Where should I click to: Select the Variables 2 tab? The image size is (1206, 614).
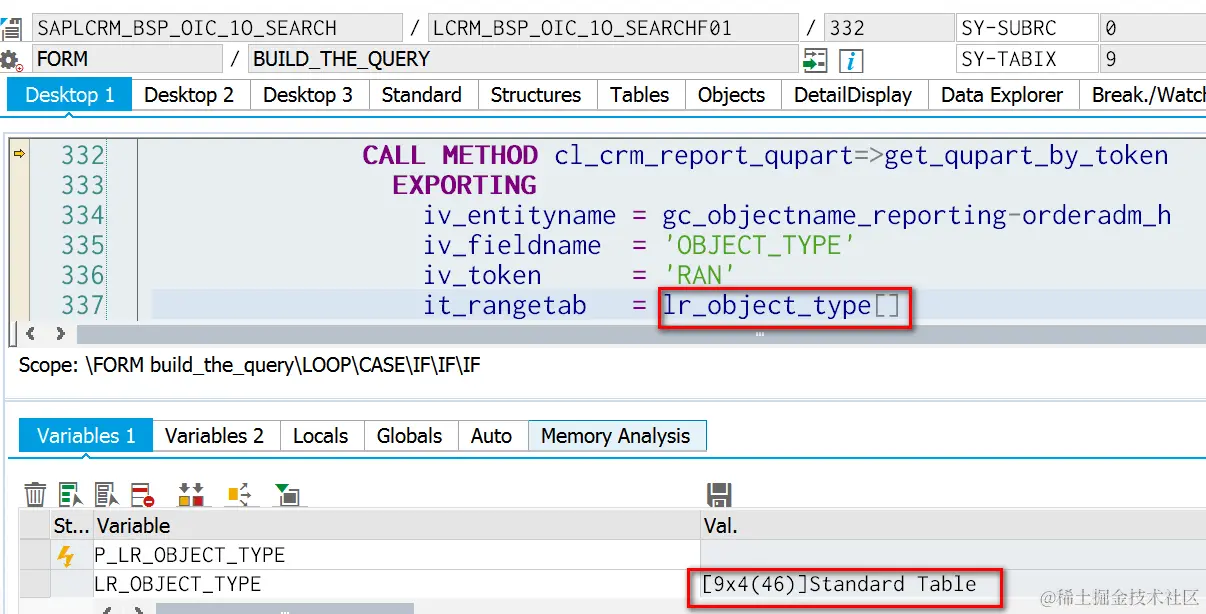[214, 435]
